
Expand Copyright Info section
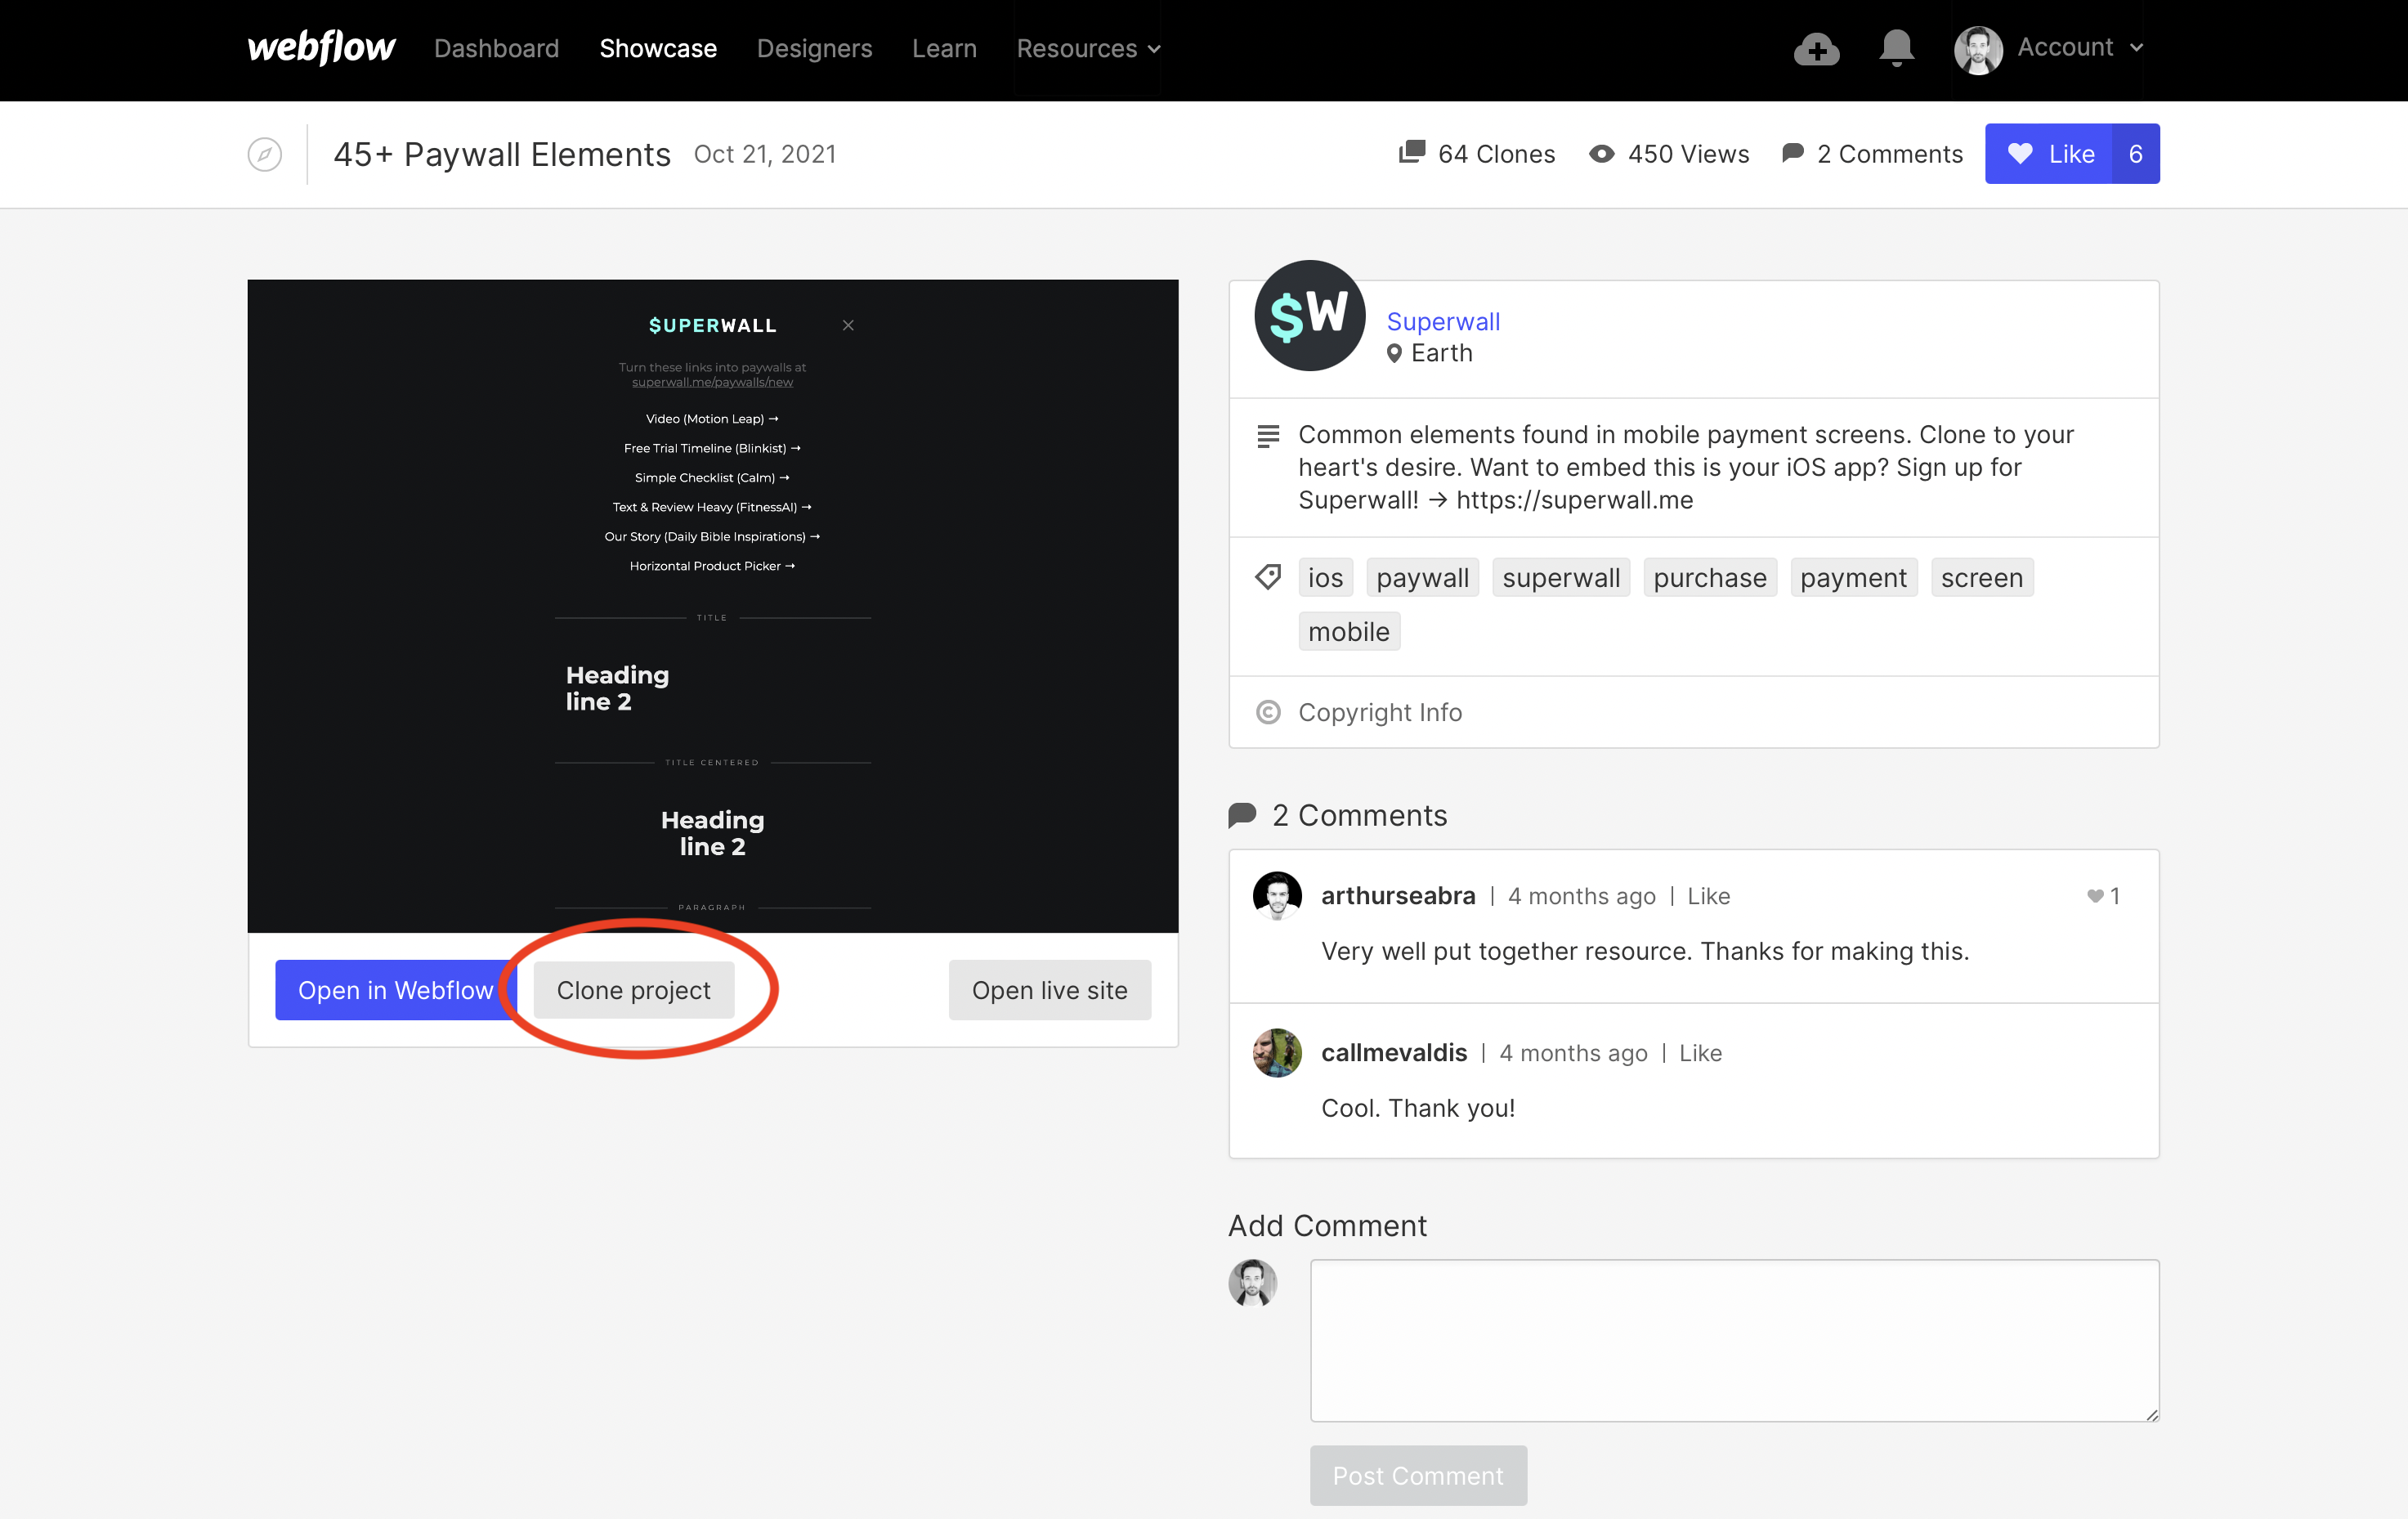coord(1380,712)
